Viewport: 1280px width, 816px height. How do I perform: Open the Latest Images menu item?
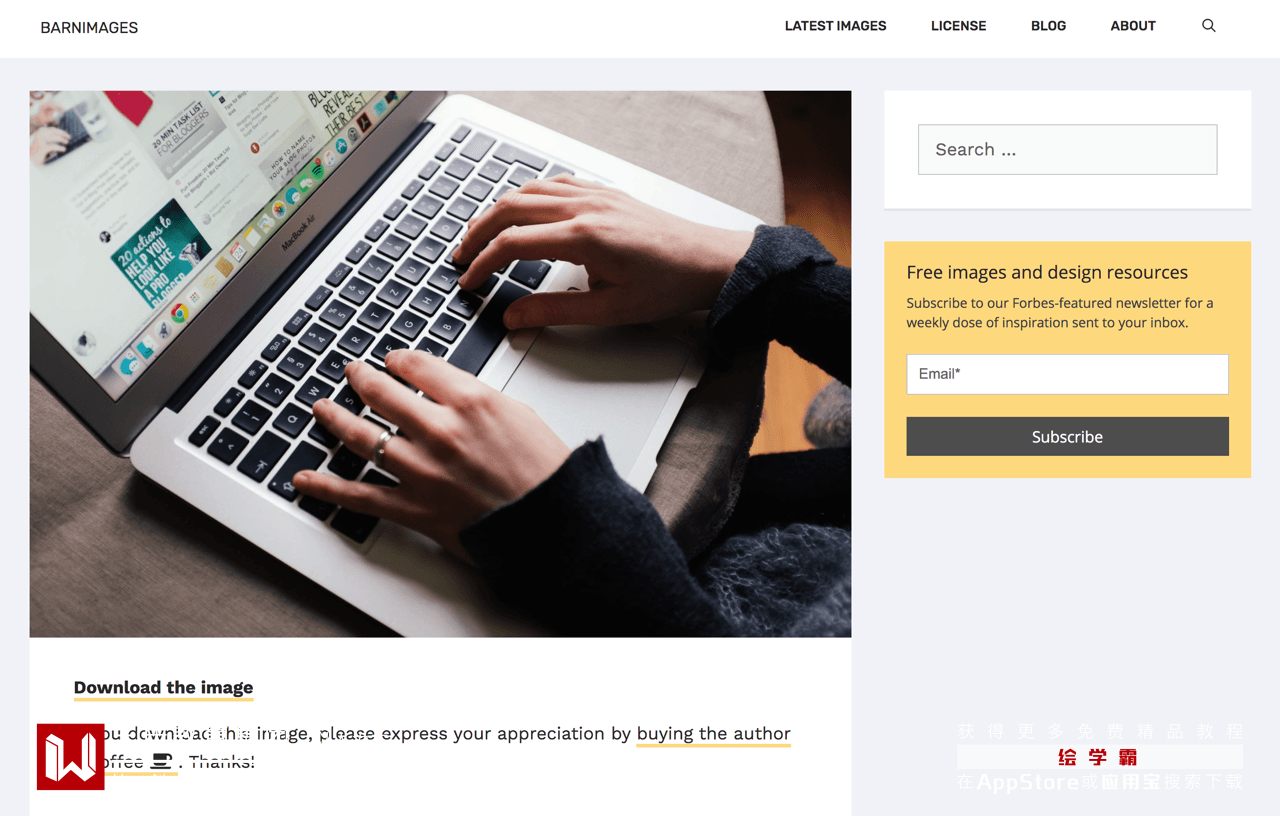(835, 26)
